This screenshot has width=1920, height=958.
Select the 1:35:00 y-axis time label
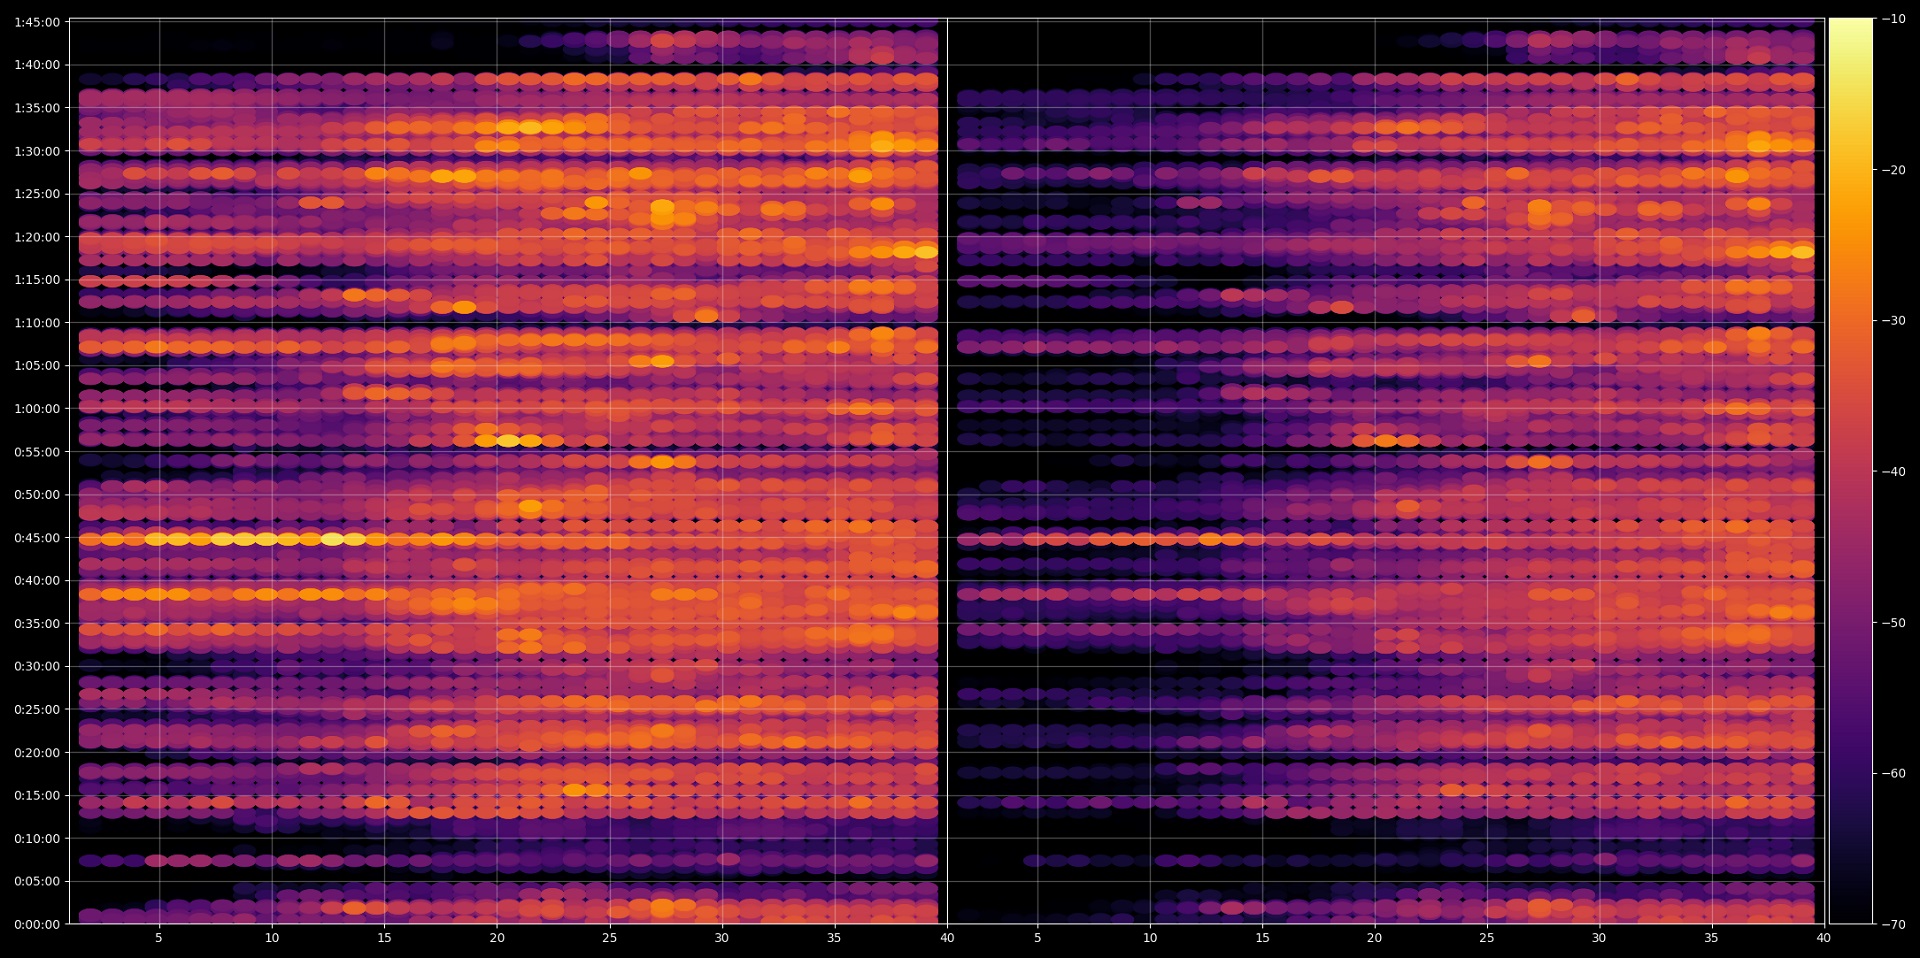[x=37, y=108]
